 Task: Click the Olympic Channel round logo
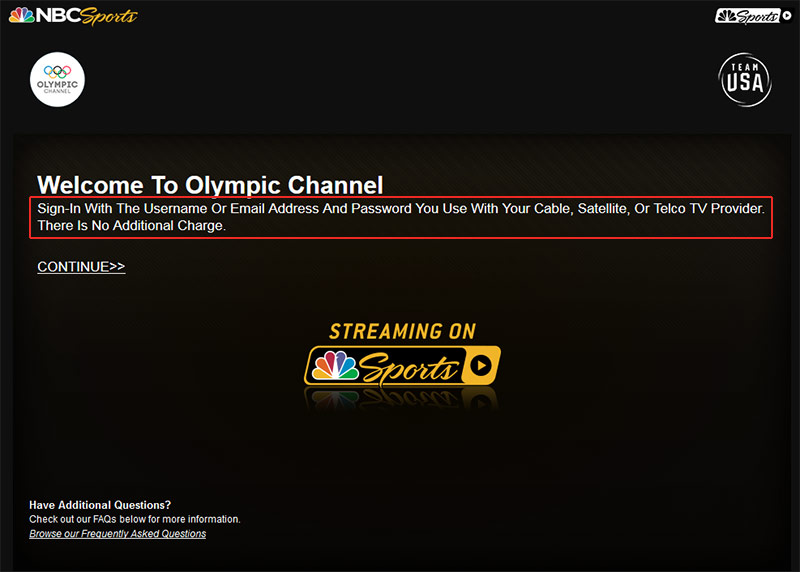[x=57, y=80]
